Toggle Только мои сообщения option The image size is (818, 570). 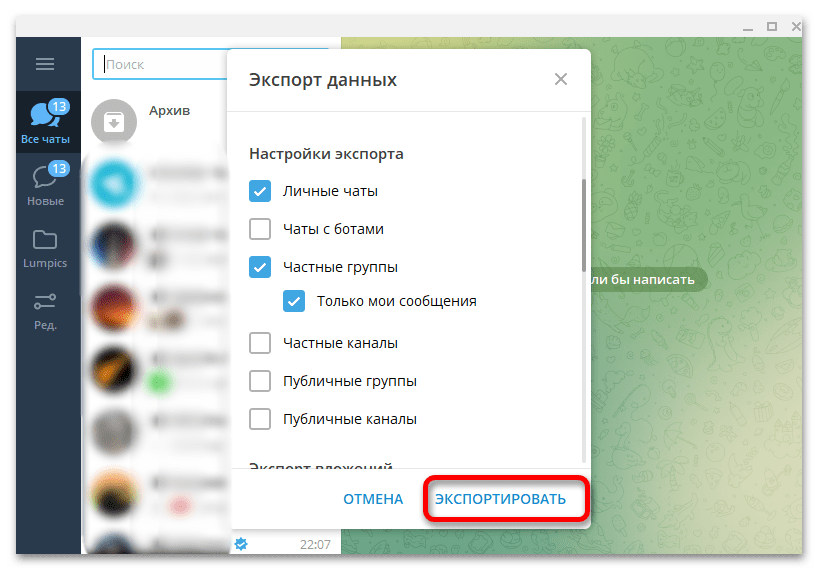294,301
